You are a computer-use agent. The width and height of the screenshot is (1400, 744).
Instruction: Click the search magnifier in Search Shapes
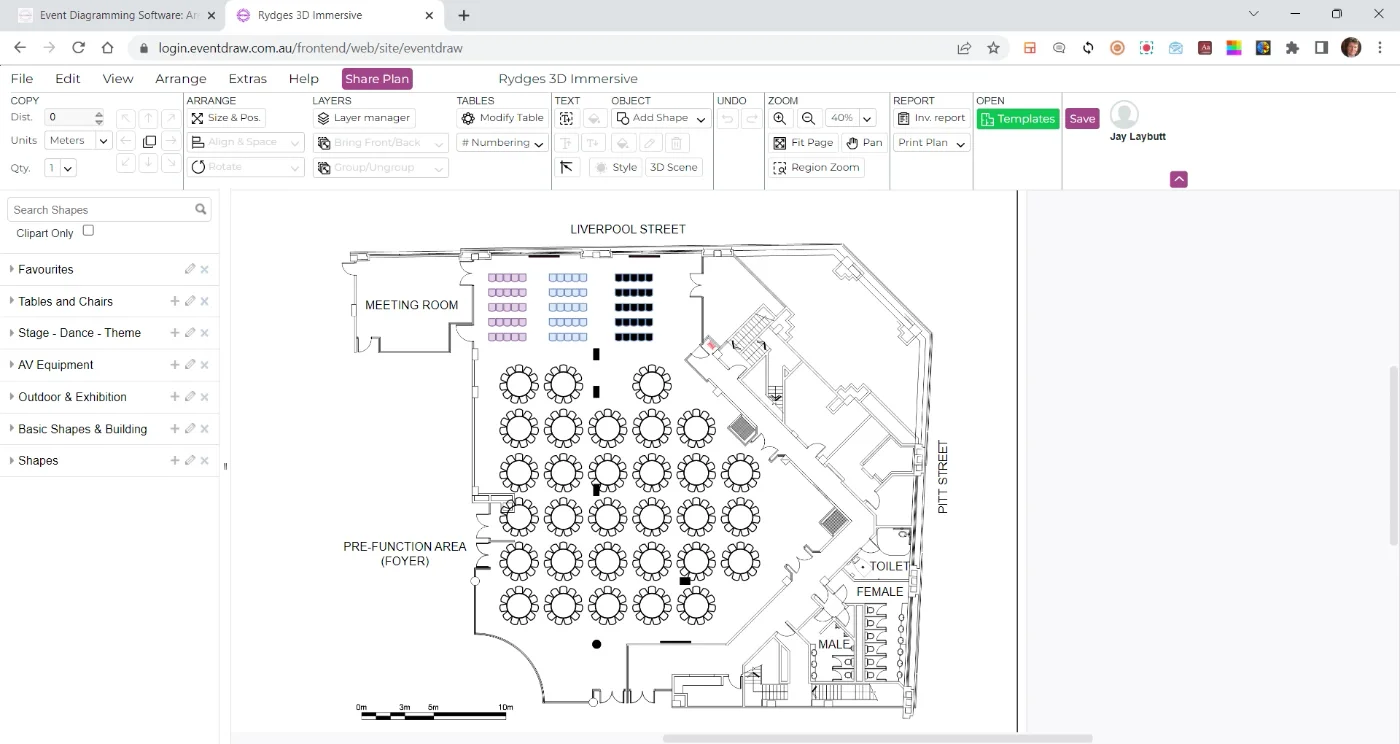click(201, 210)
